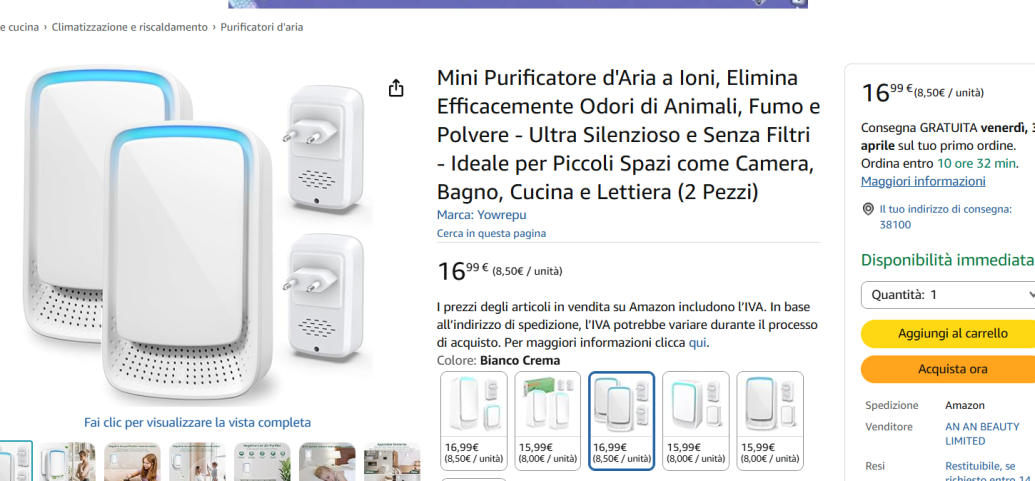
Task: Open the Quantità dropdown
Action: 948,295
